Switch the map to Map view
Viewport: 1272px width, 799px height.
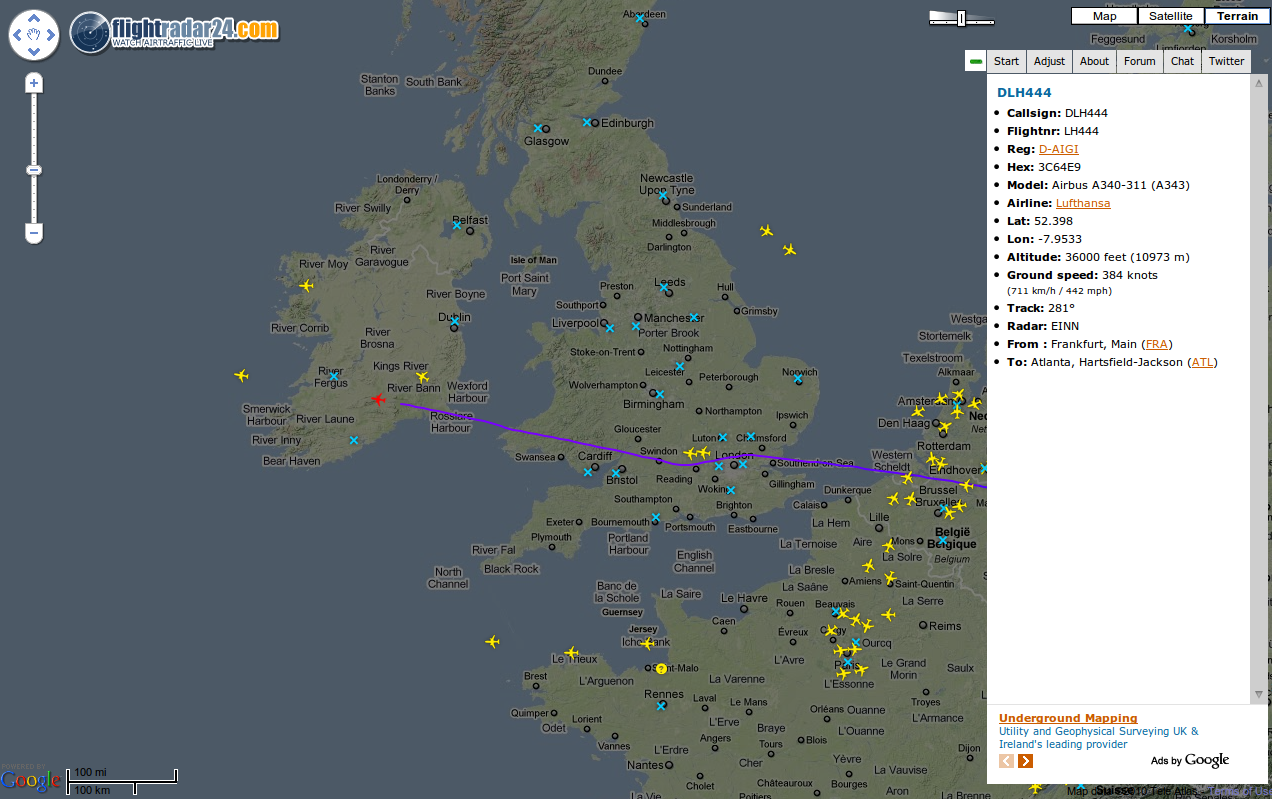[x=1105, y=16]
